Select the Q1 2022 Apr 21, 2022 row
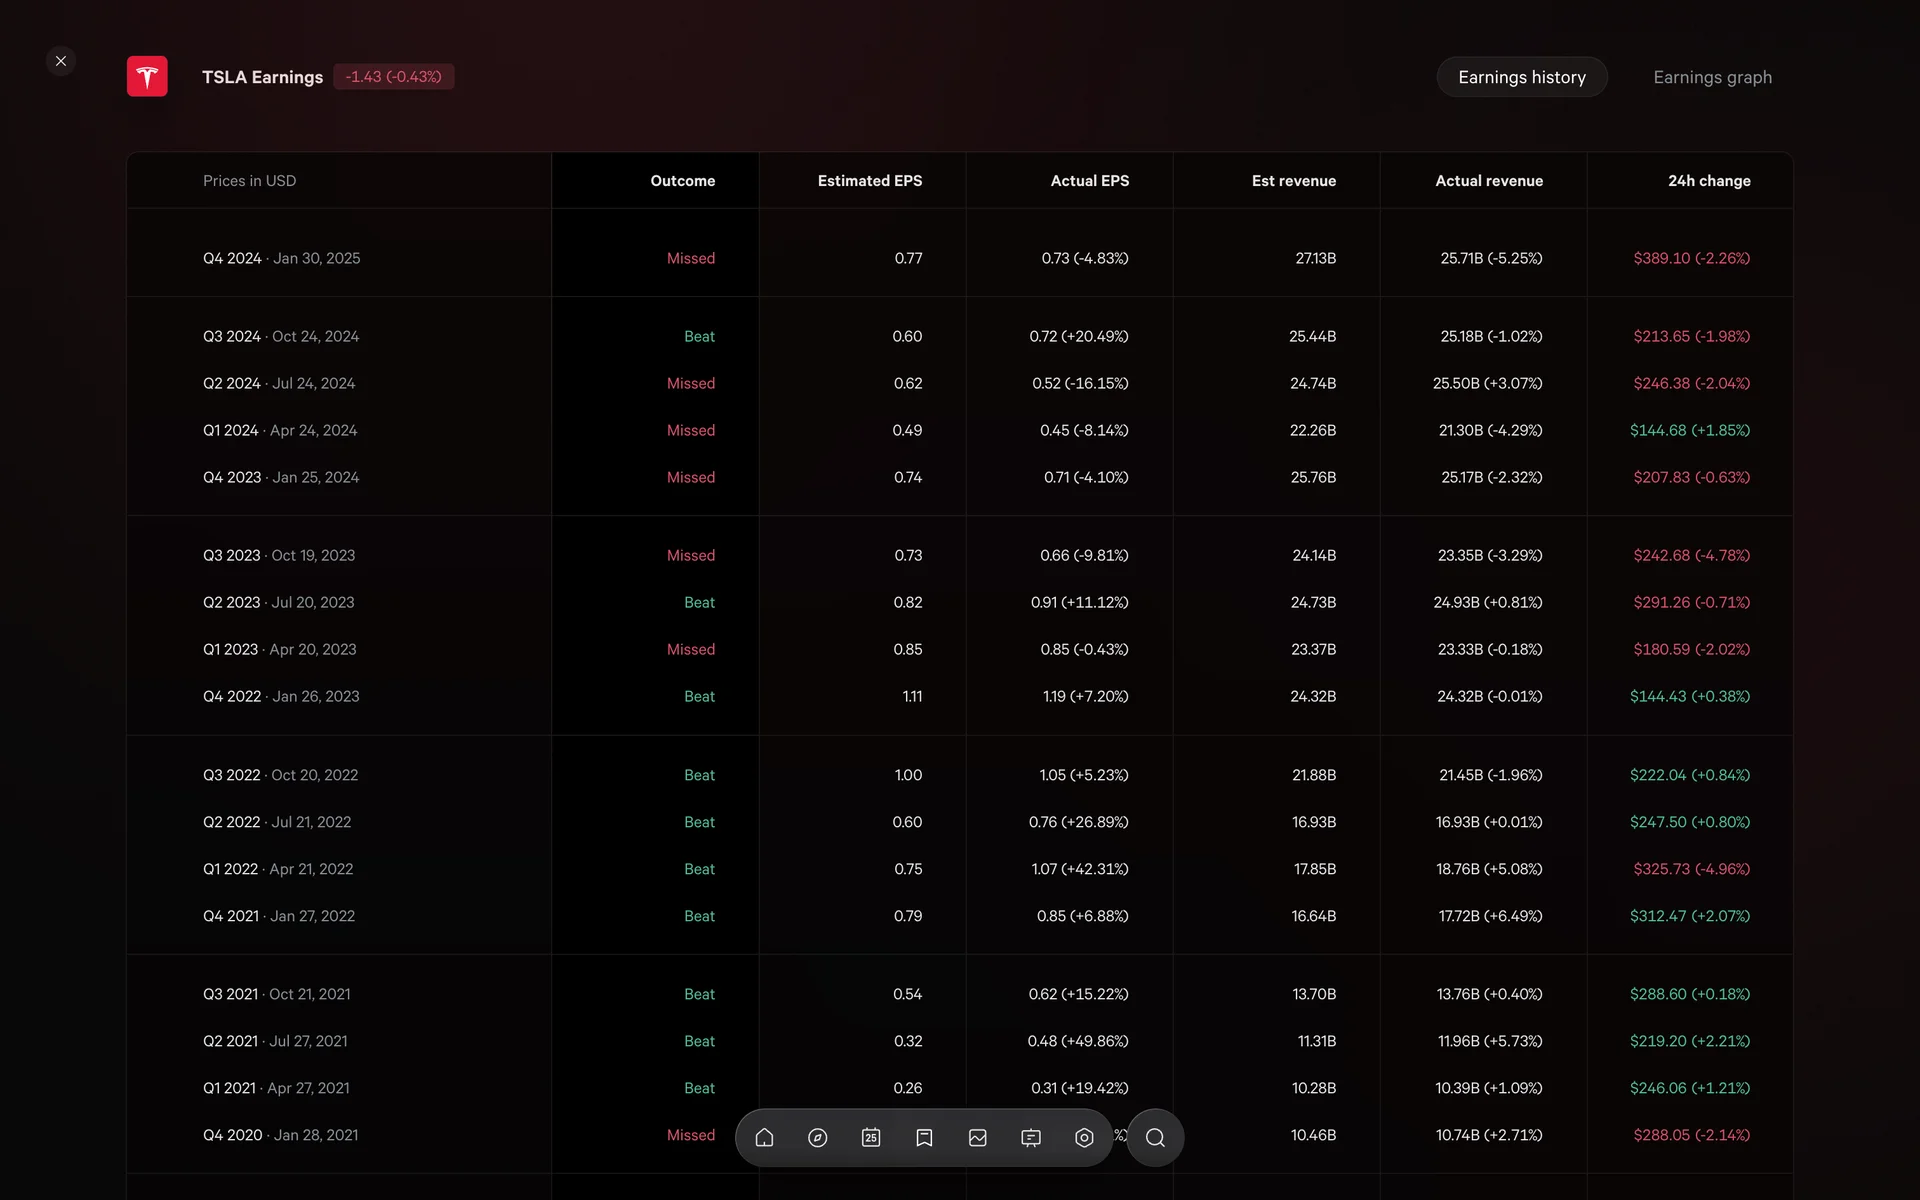The image size is (1920, 1200). (278, 869)
